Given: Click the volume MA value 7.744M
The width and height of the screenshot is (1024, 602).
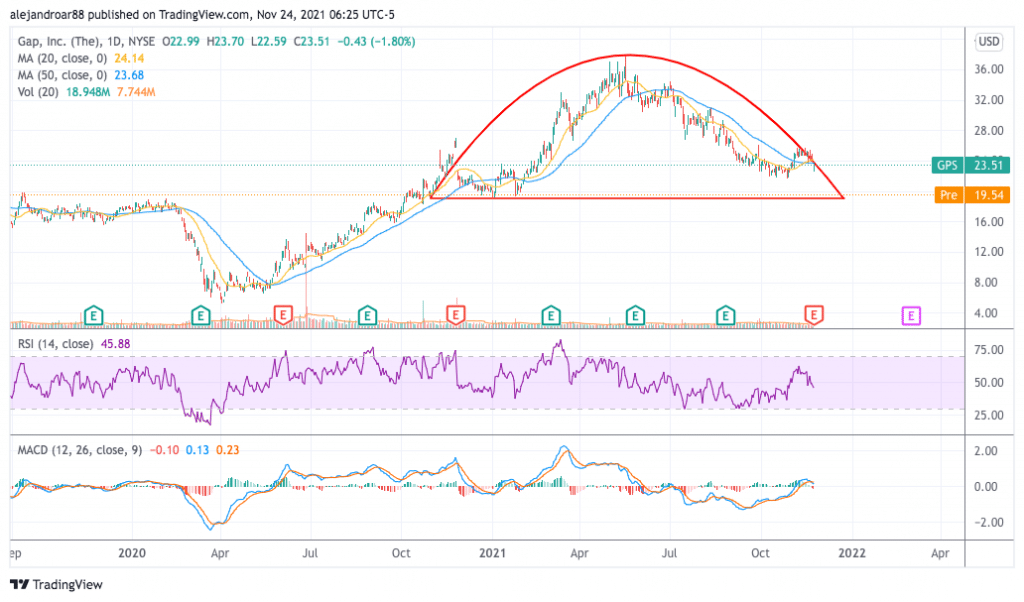Looking at the screenshot, I should coord(136,92).
